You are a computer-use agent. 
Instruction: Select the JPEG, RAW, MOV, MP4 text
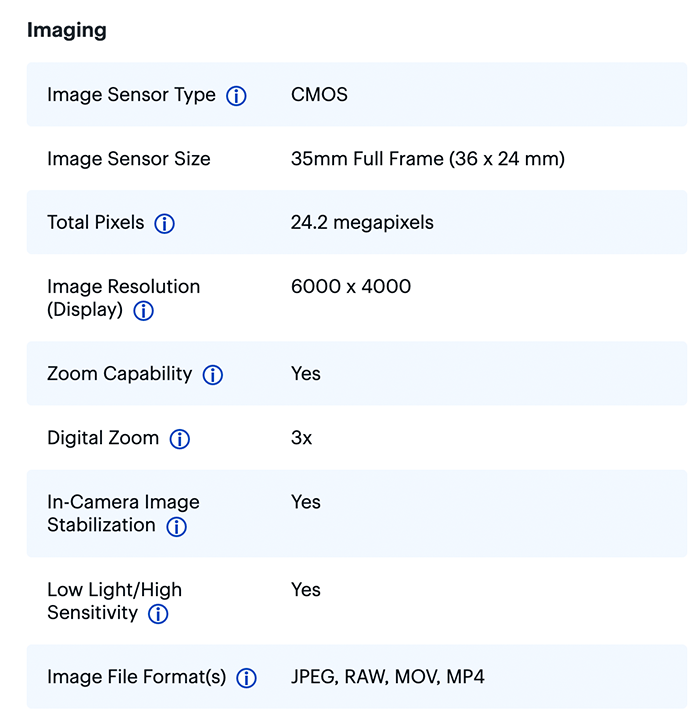click(387, 677)
